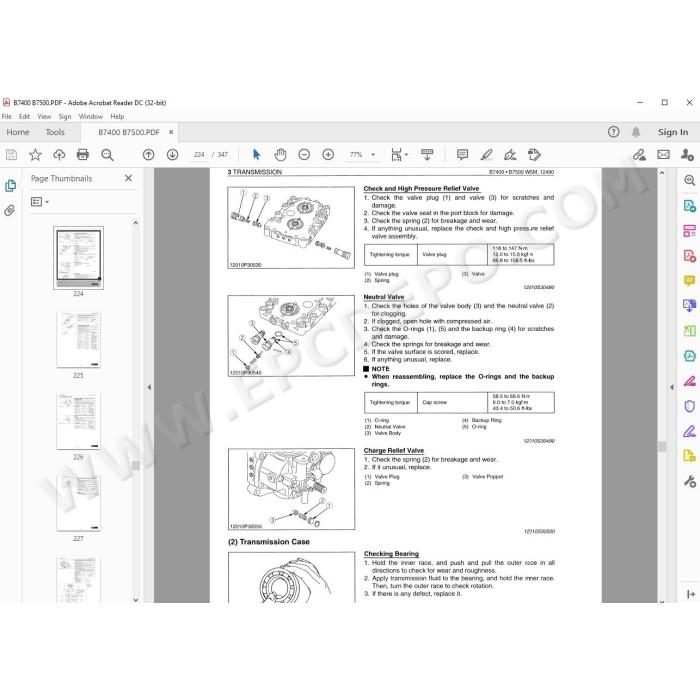Zoom in with the plus icon

point(328,155)
